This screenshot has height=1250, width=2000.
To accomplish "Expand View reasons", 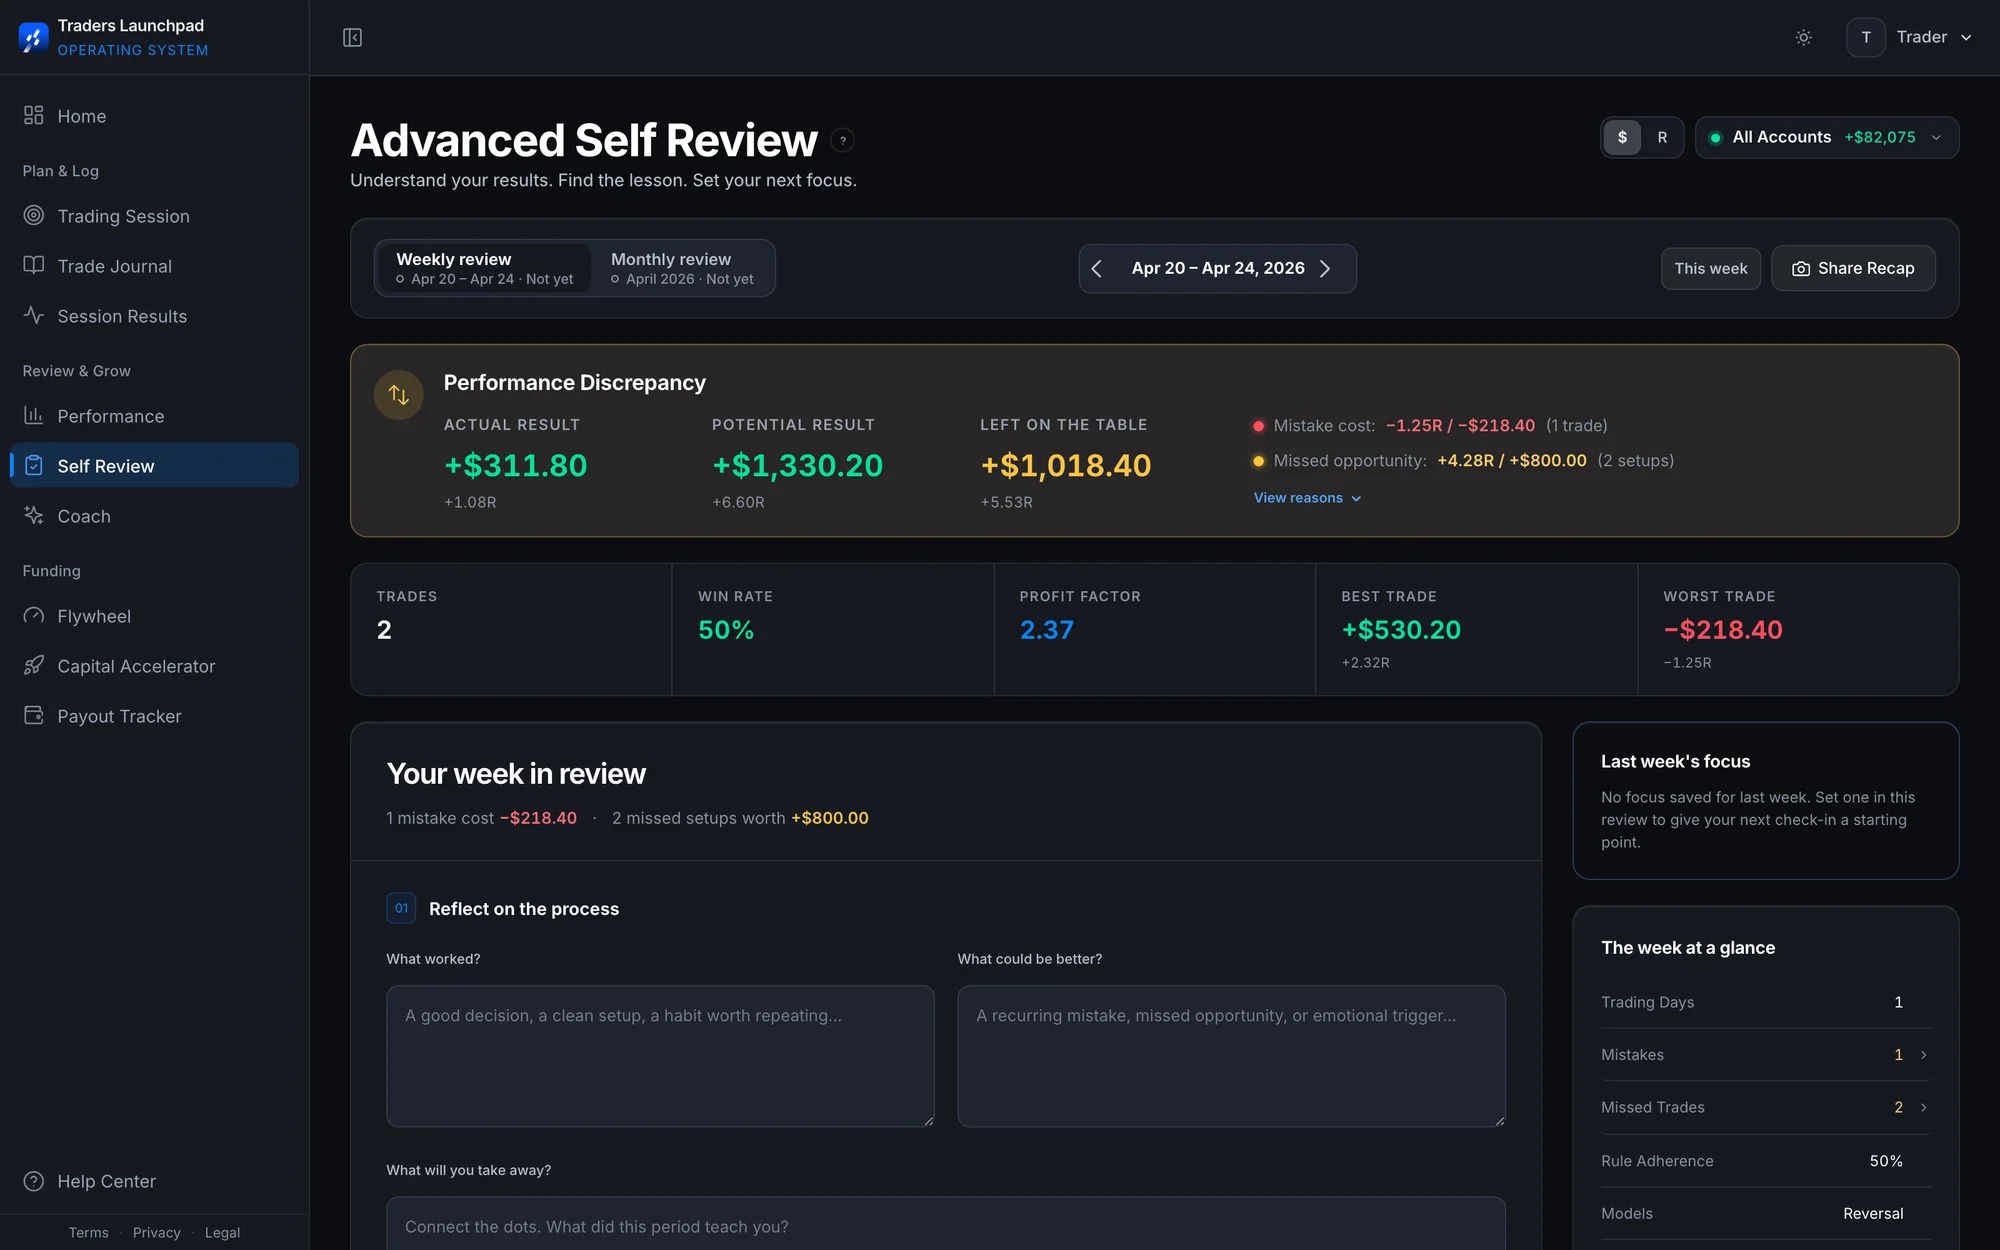I will pos(1307,498).
